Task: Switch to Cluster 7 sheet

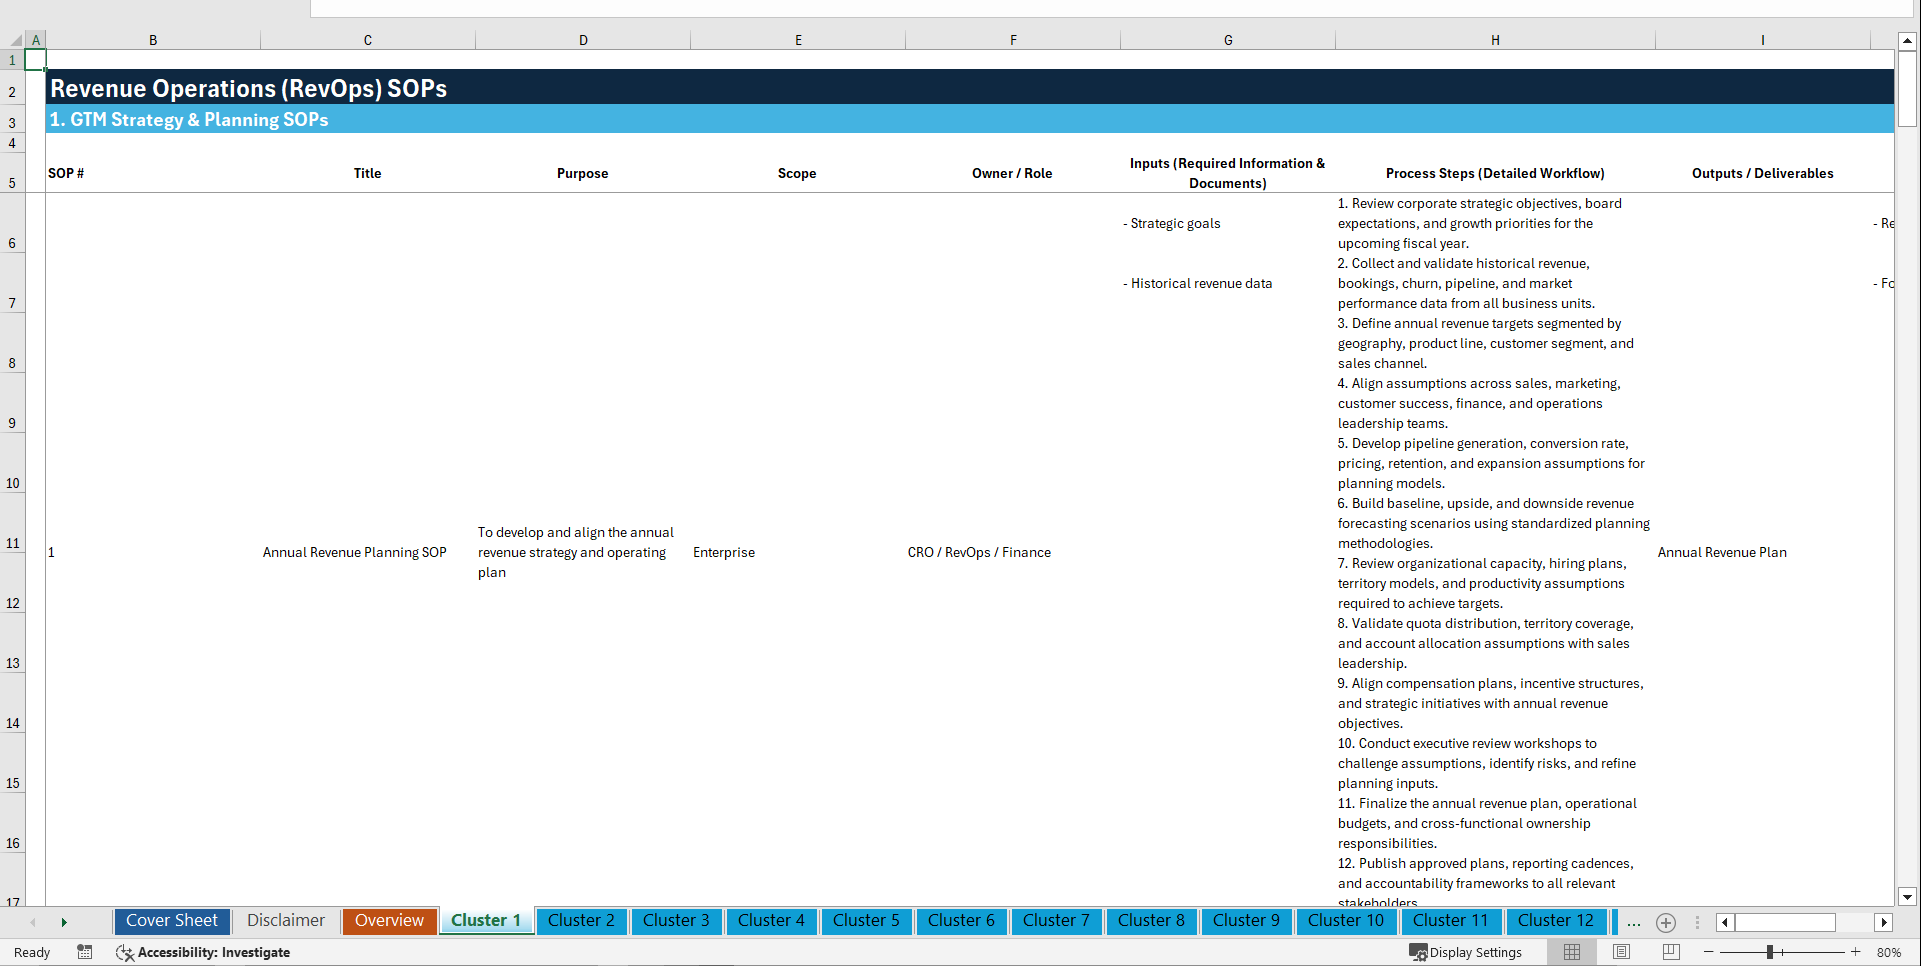Action: pos(1056,921)
